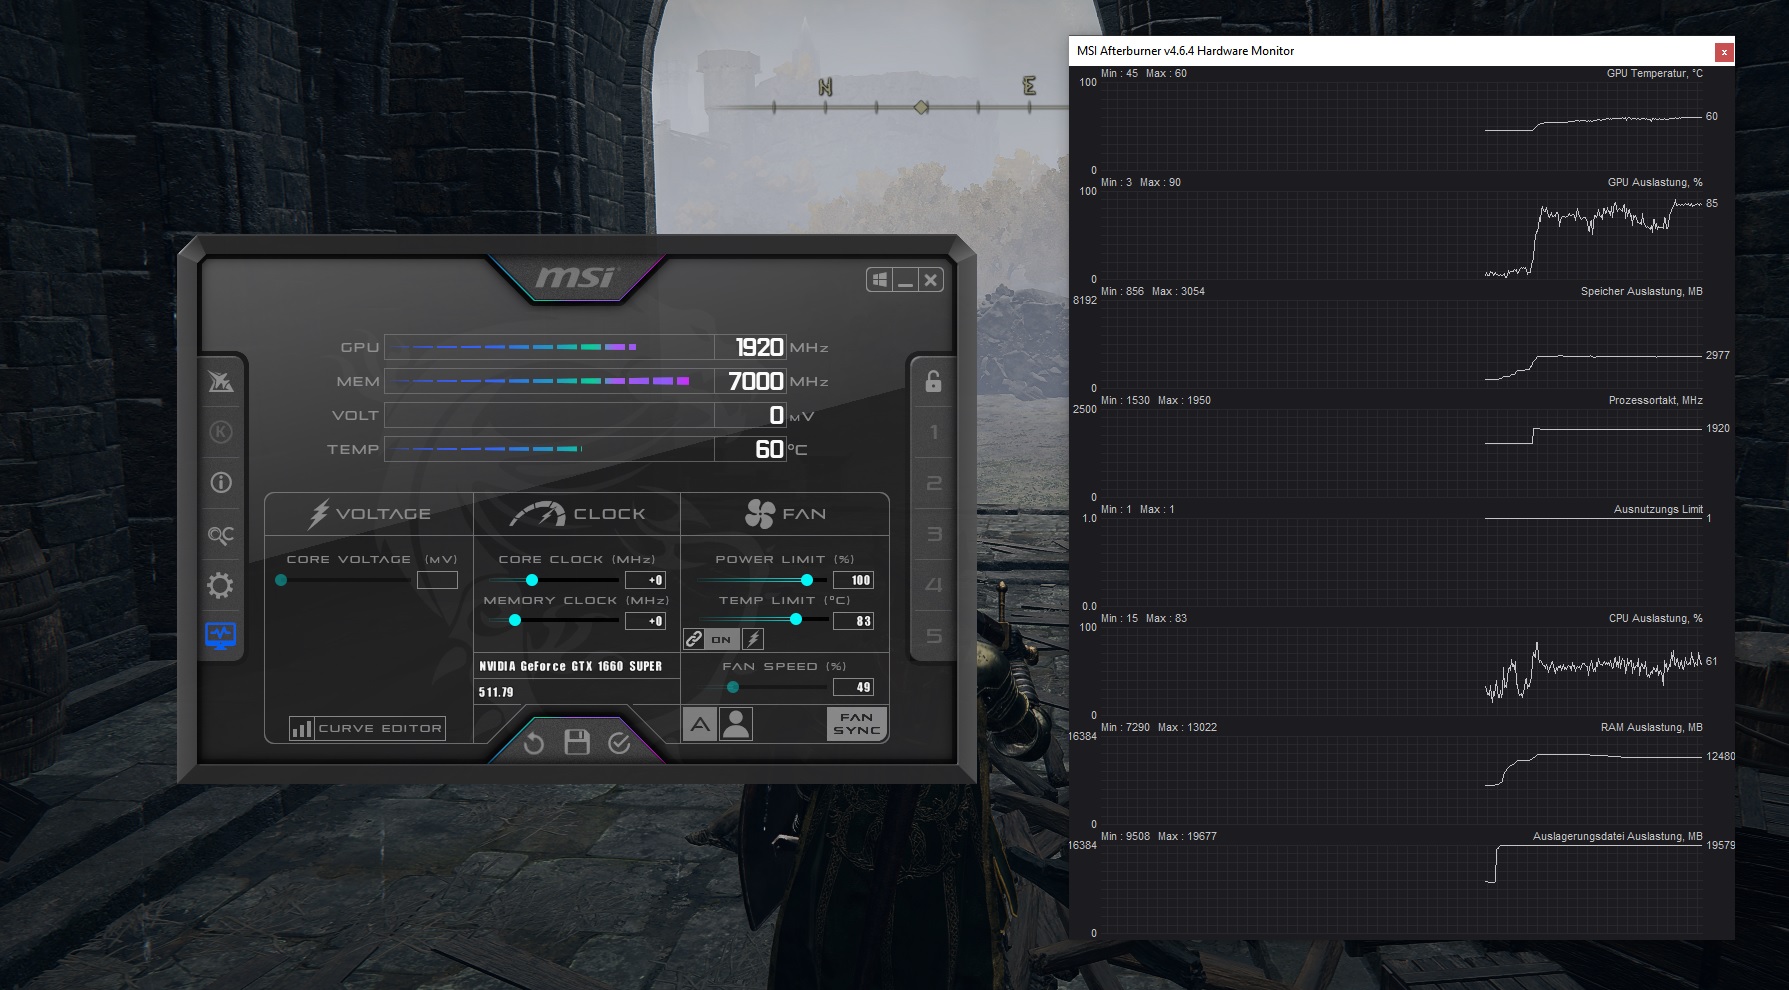Open the settings gear in Afterburner
1789x990 pixels.
click(x=221, y=585)
